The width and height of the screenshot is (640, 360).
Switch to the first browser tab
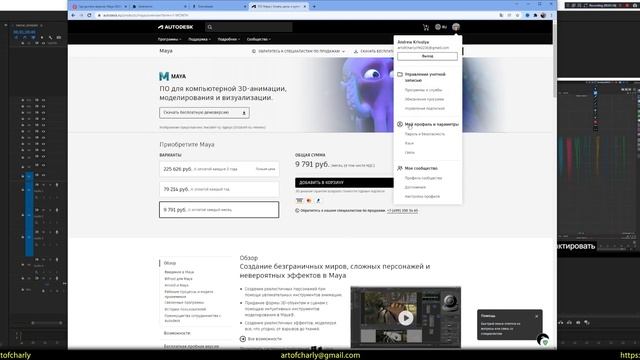pyautogui.click(x=99, y=7)
